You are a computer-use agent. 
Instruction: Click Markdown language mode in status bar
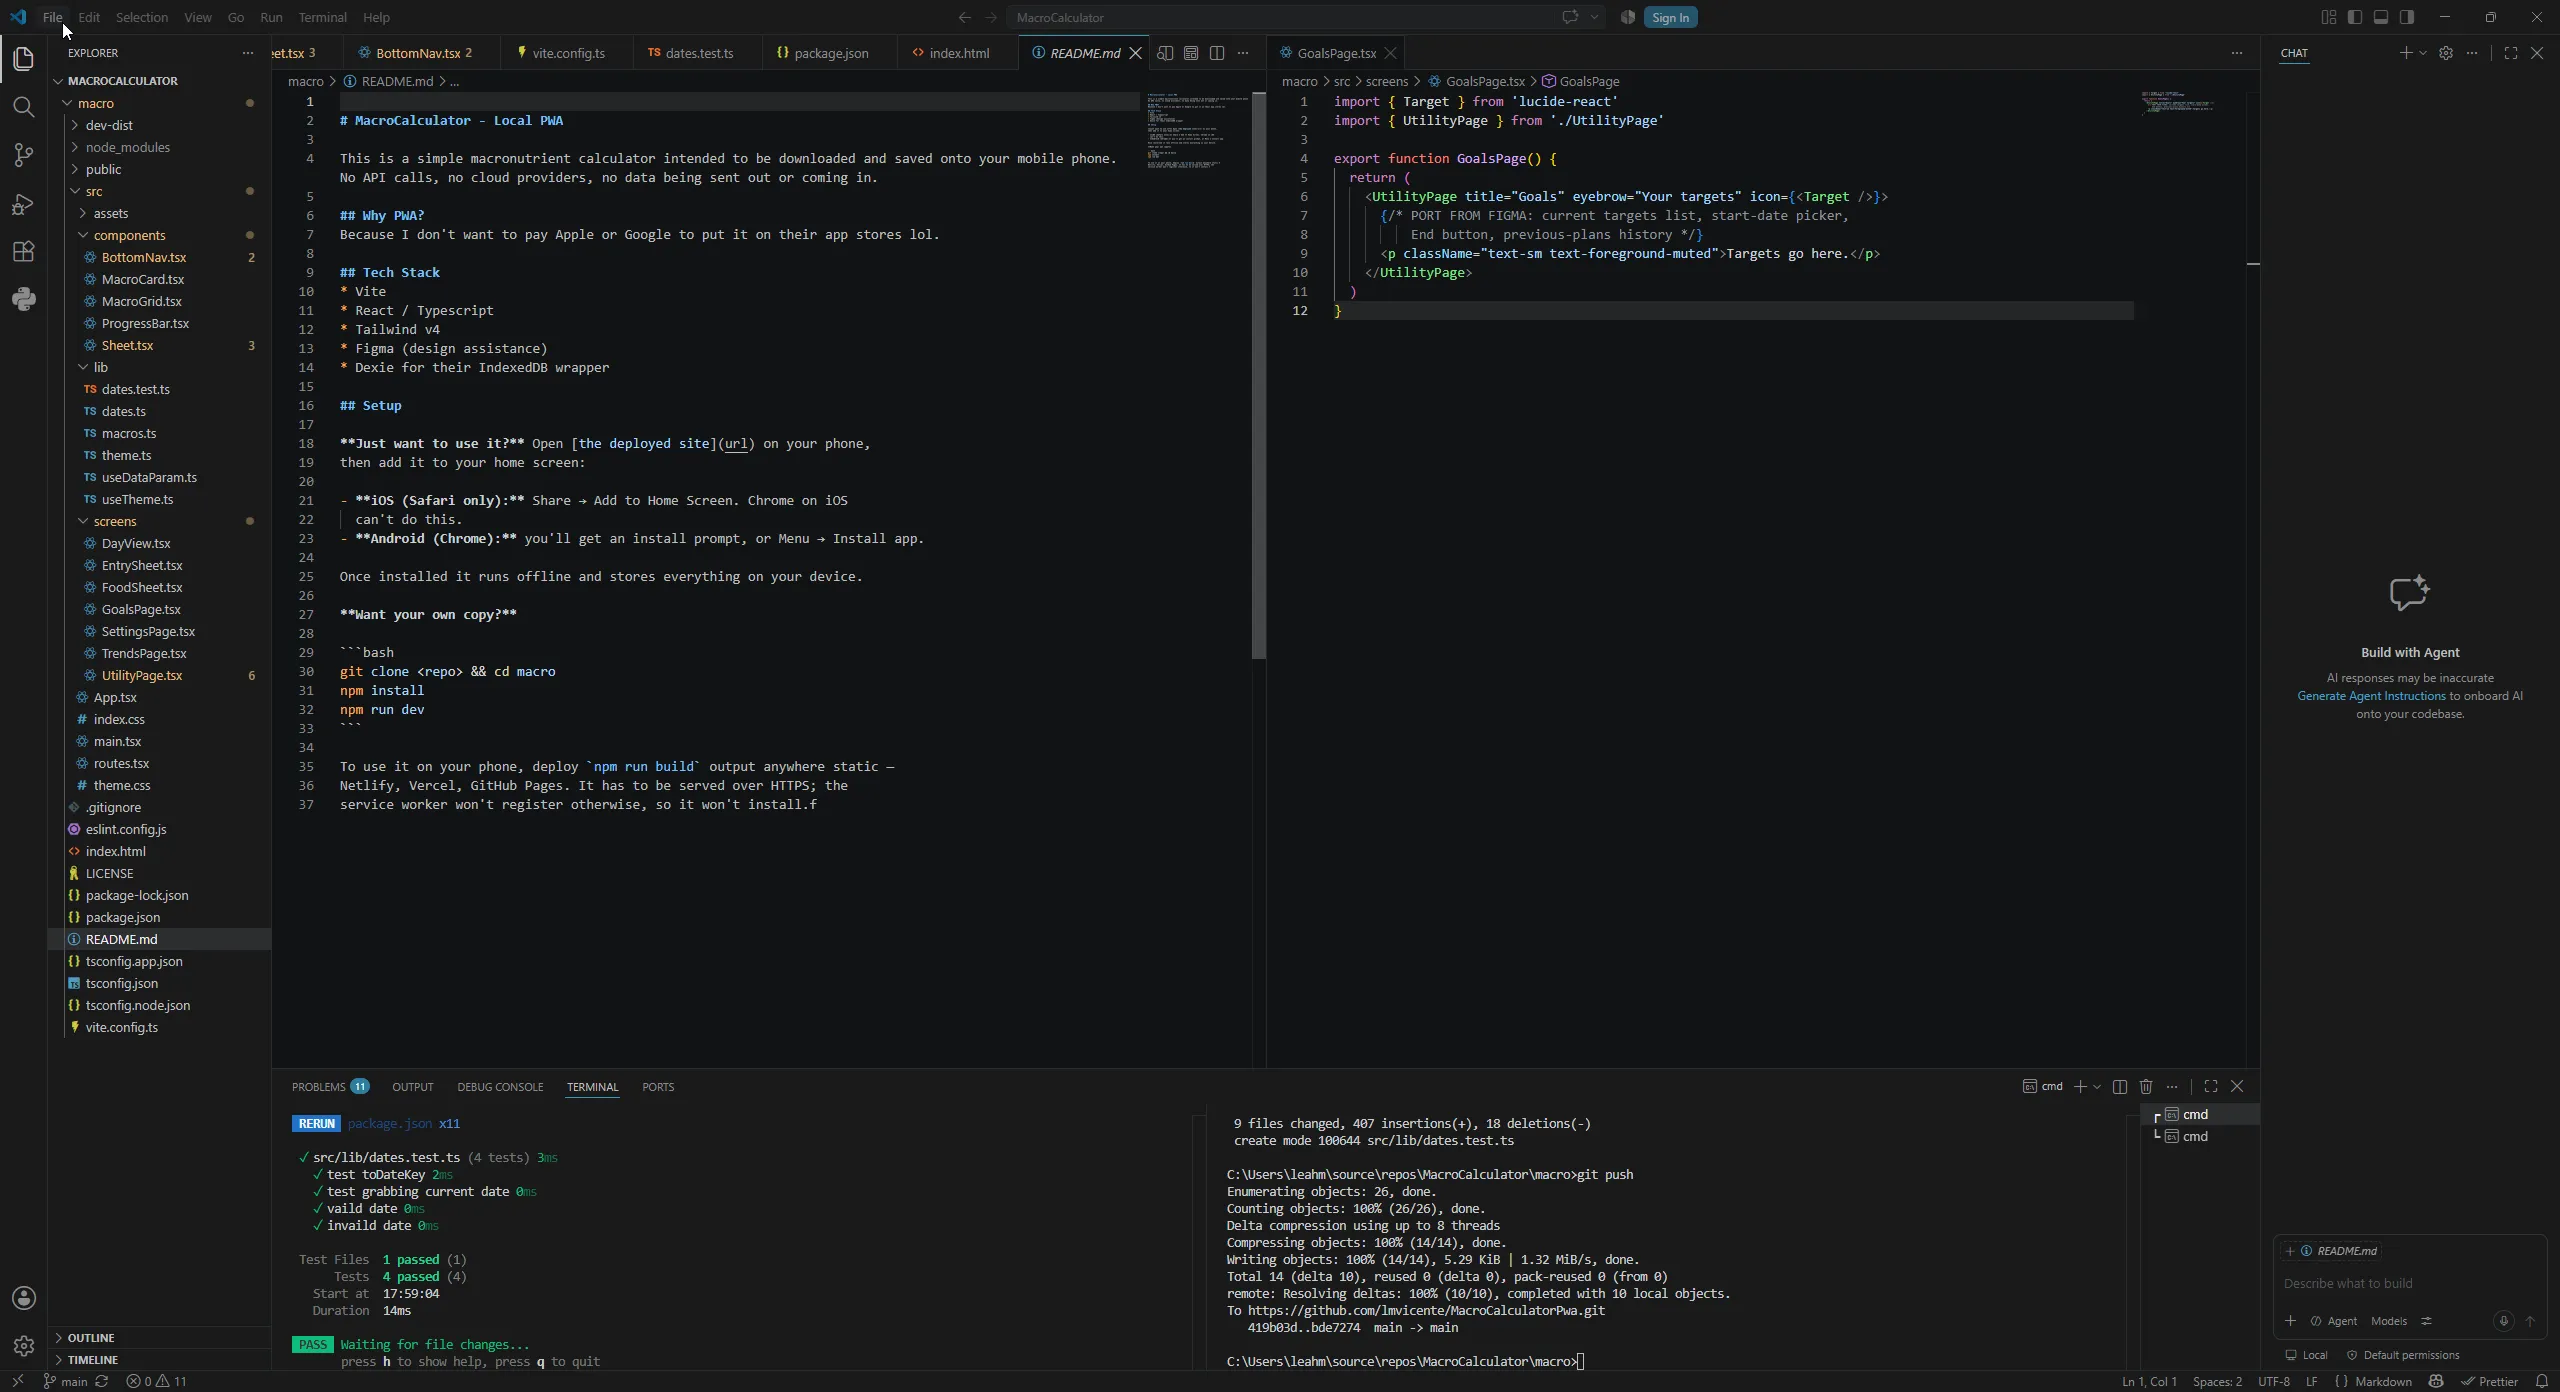(2383, 1381)
